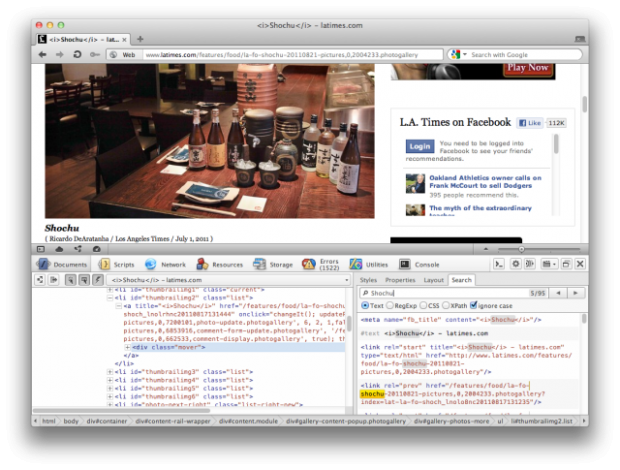Click the Play Now ad button
This screenshot has height=470, width=620.
click(527, 68)
